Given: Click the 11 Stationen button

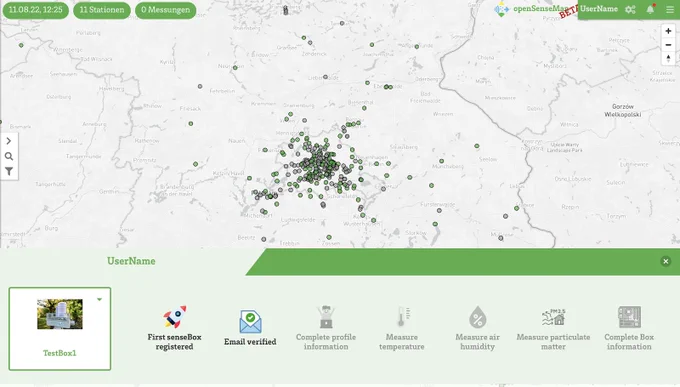Looking at the screenshot, I should tap(101, 10).
